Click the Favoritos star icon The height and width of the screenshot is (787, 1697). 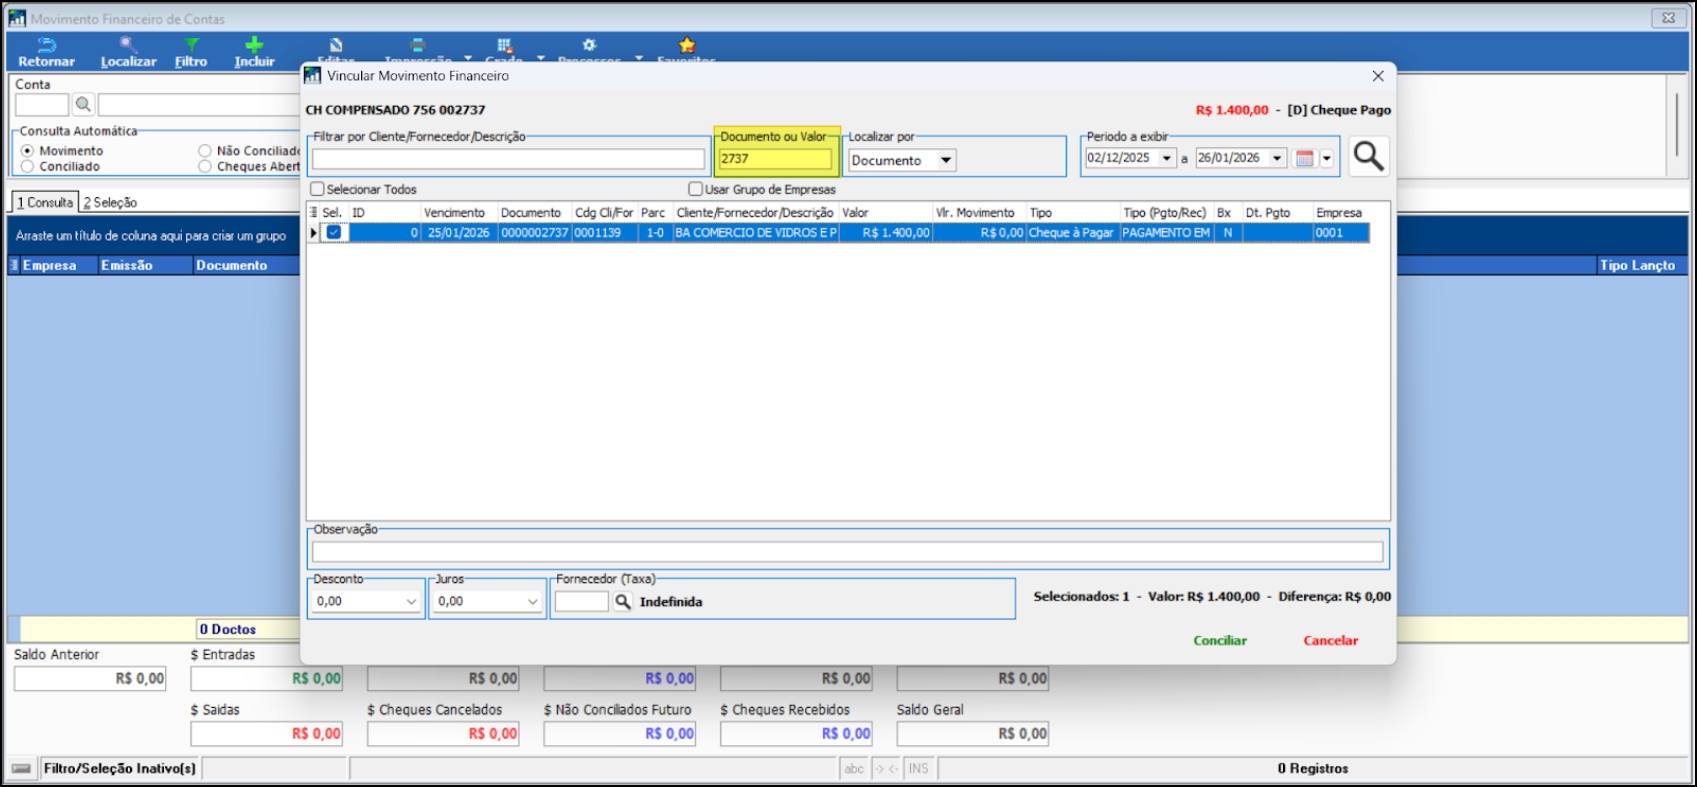click(687, 45)
